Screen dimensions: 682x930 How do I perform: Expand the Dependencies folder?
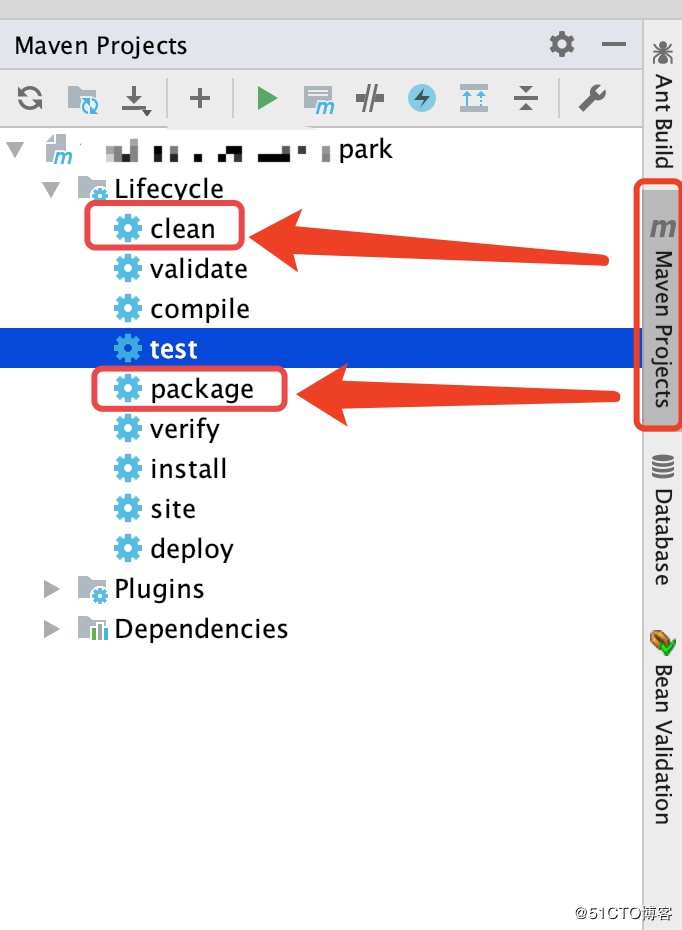[52, 629]
